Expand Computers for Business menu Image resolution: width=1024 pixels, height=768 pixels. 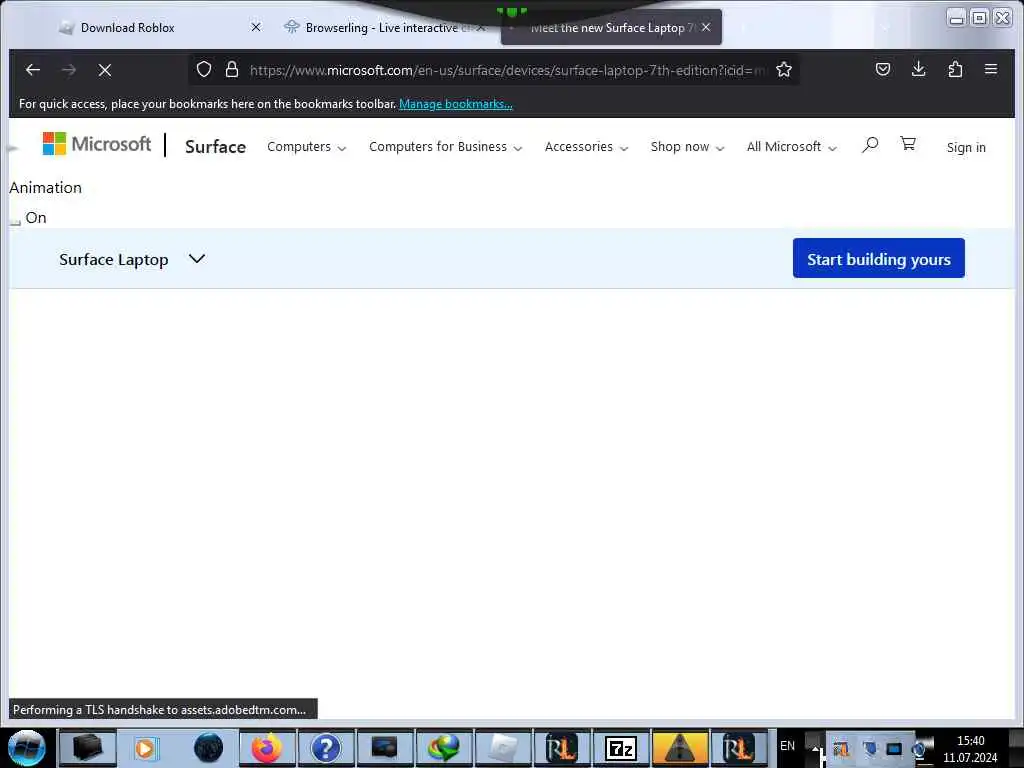pos(445,147)
